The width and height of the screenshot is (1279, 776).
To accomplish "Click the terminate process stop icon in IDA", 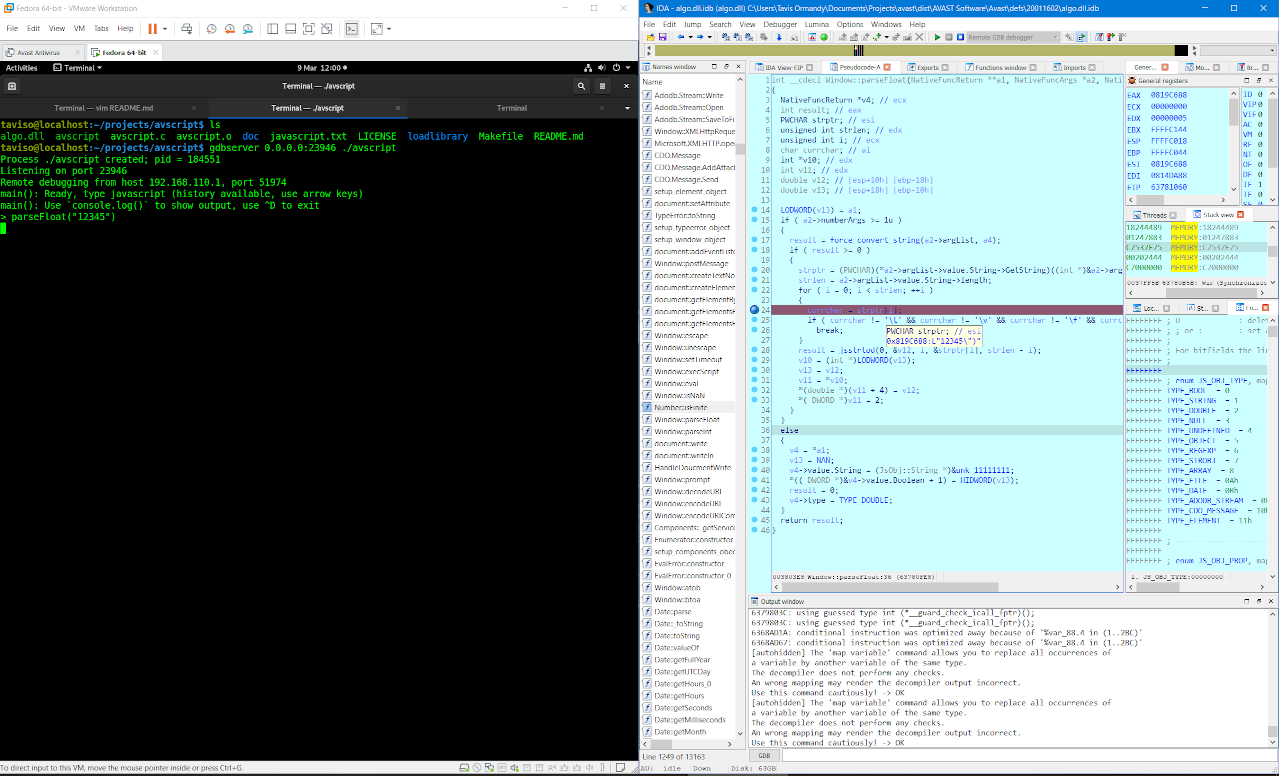I will point(960,37).
